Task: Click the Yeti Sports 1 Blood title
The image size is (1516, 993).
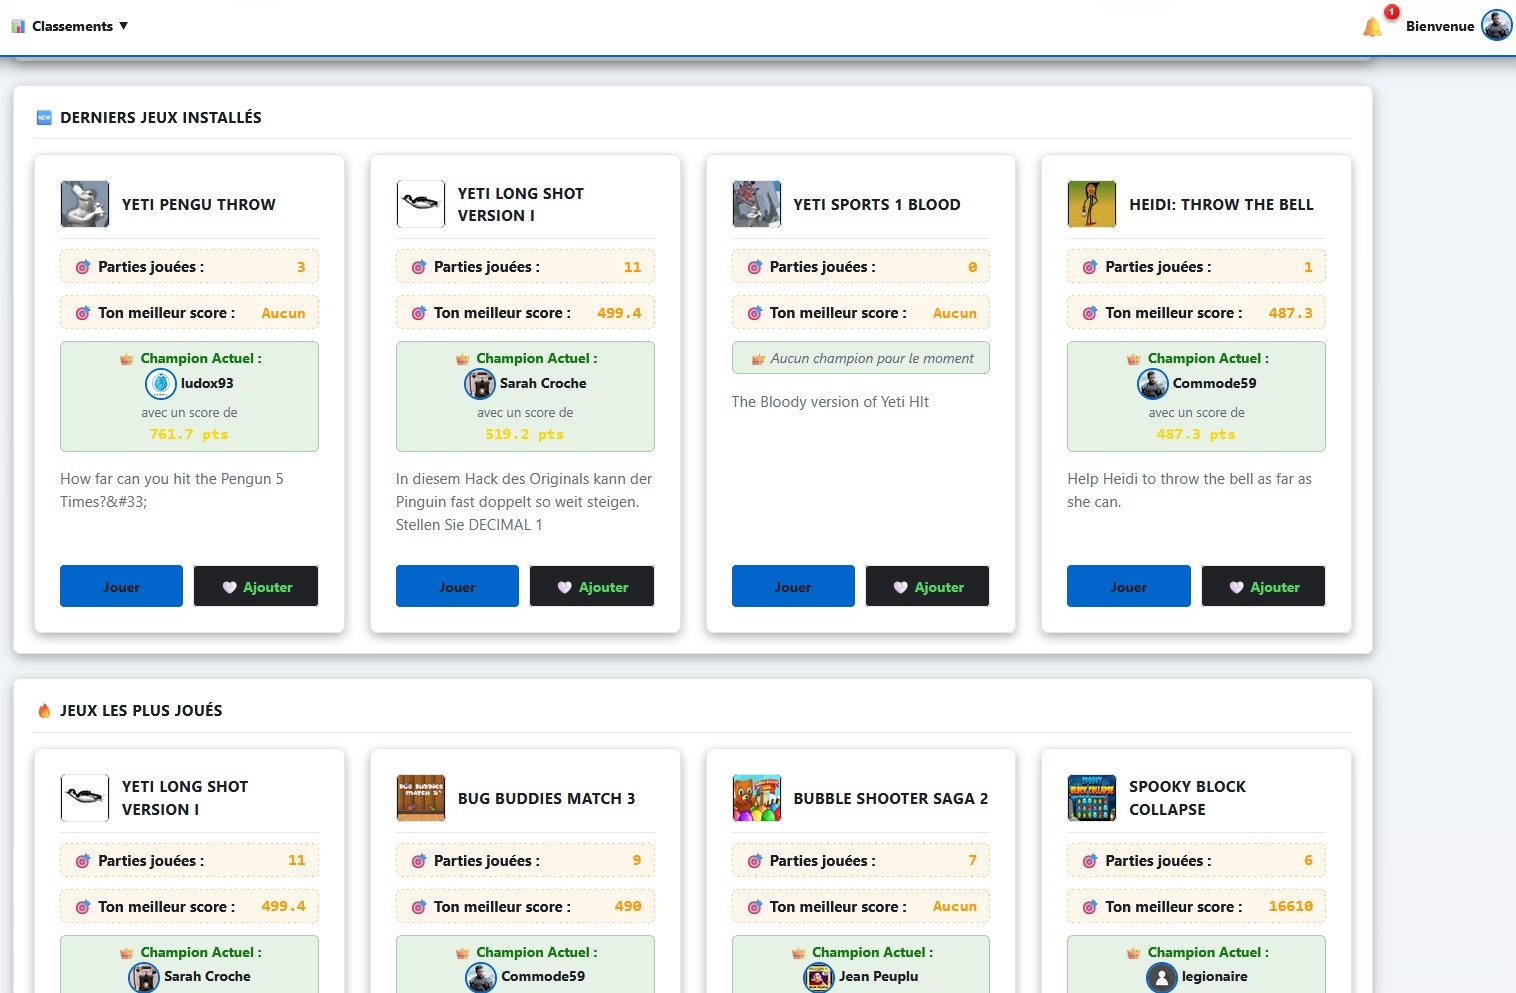Action: click(877, 204)
